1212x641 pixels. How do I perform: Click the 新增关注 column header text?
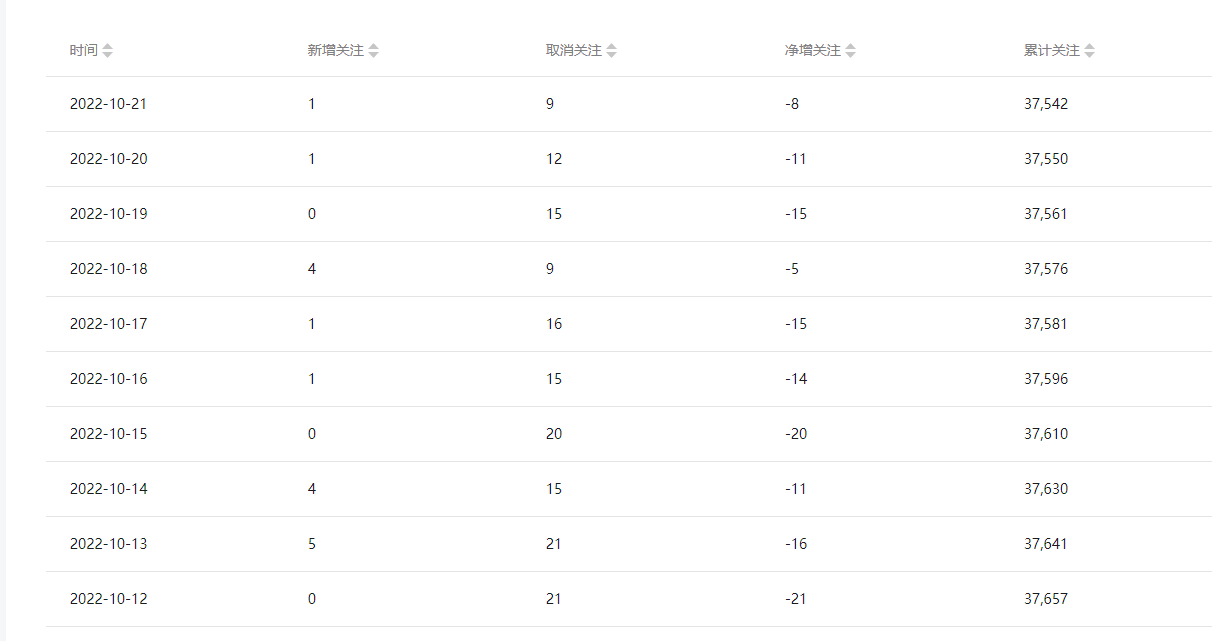coord(336,50)
